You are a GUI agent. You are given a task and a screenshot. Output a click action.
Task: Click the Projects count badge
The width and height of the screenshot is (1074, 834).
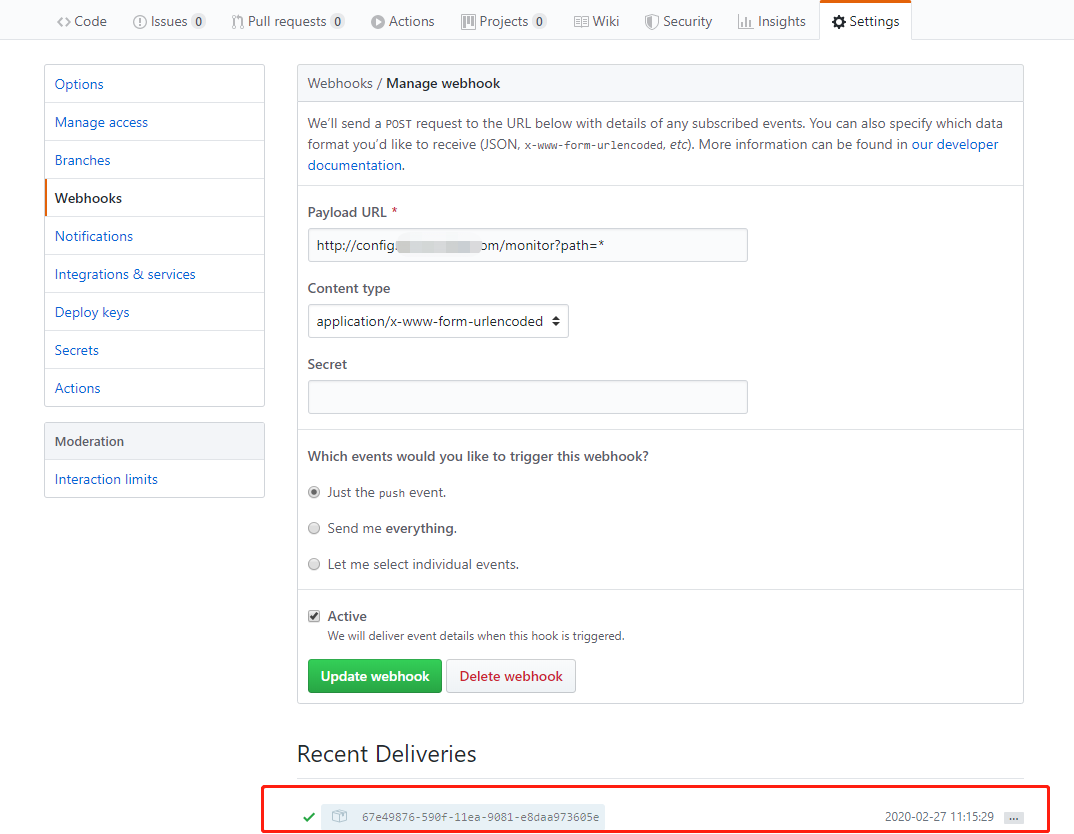pyautogui.click(x=539, y=22)
